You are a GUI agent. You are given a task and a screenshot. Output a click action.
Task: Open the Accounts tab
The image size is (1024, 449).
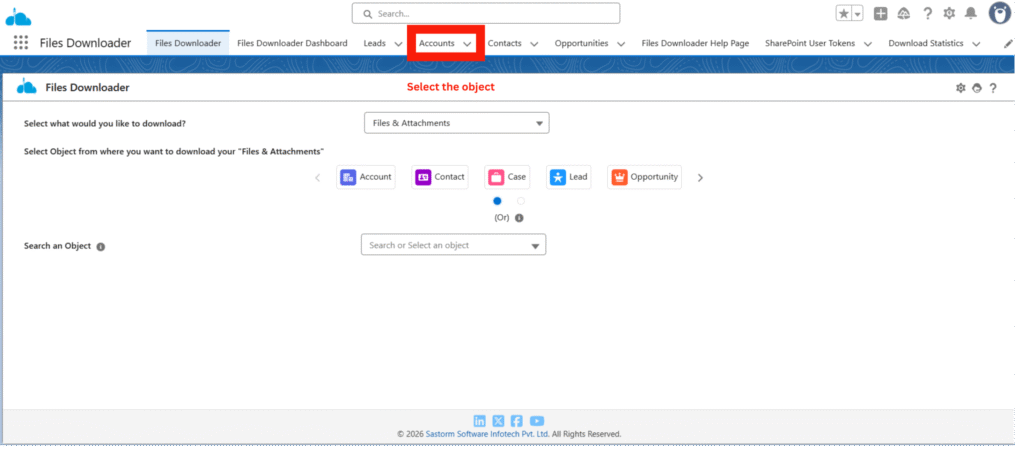[x=437, y=43]
